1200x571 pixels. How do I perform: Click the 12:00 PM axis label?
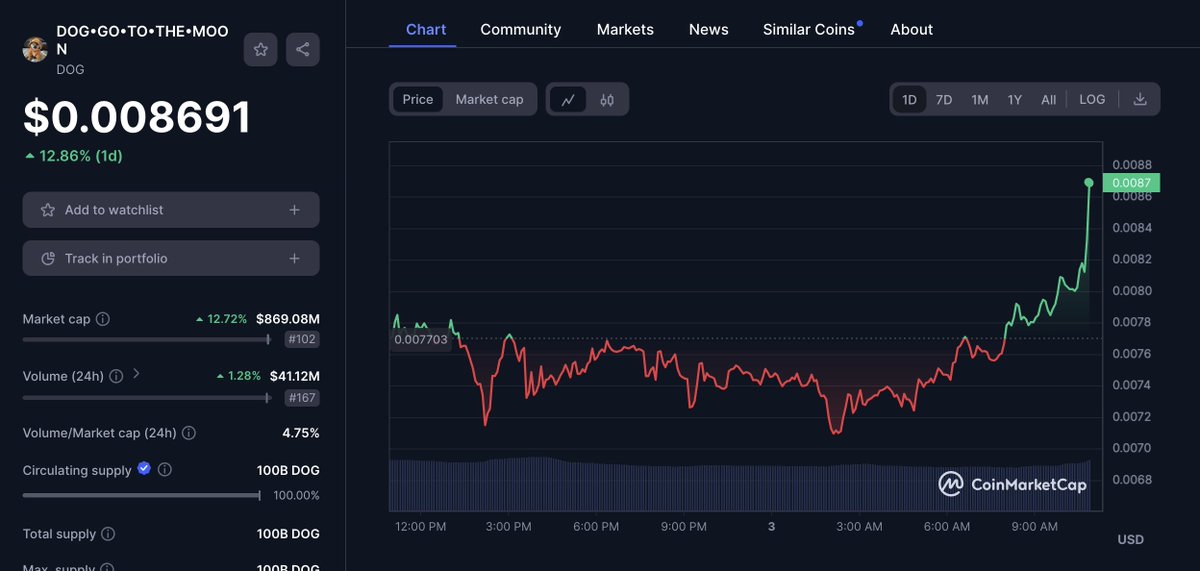[x=420, y=526]
